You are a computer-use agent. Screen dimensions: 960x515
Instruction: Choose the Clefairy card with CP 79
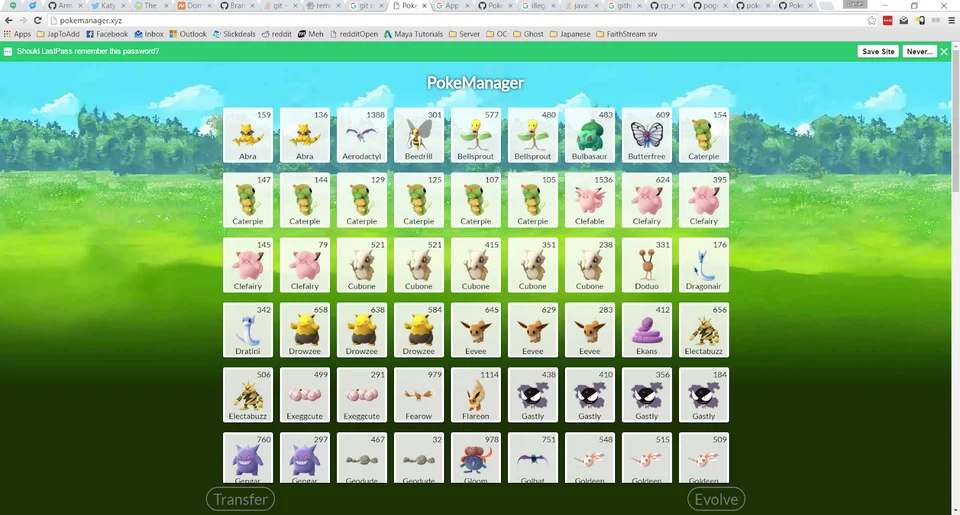pyautogui.click(x=305, y=265)
